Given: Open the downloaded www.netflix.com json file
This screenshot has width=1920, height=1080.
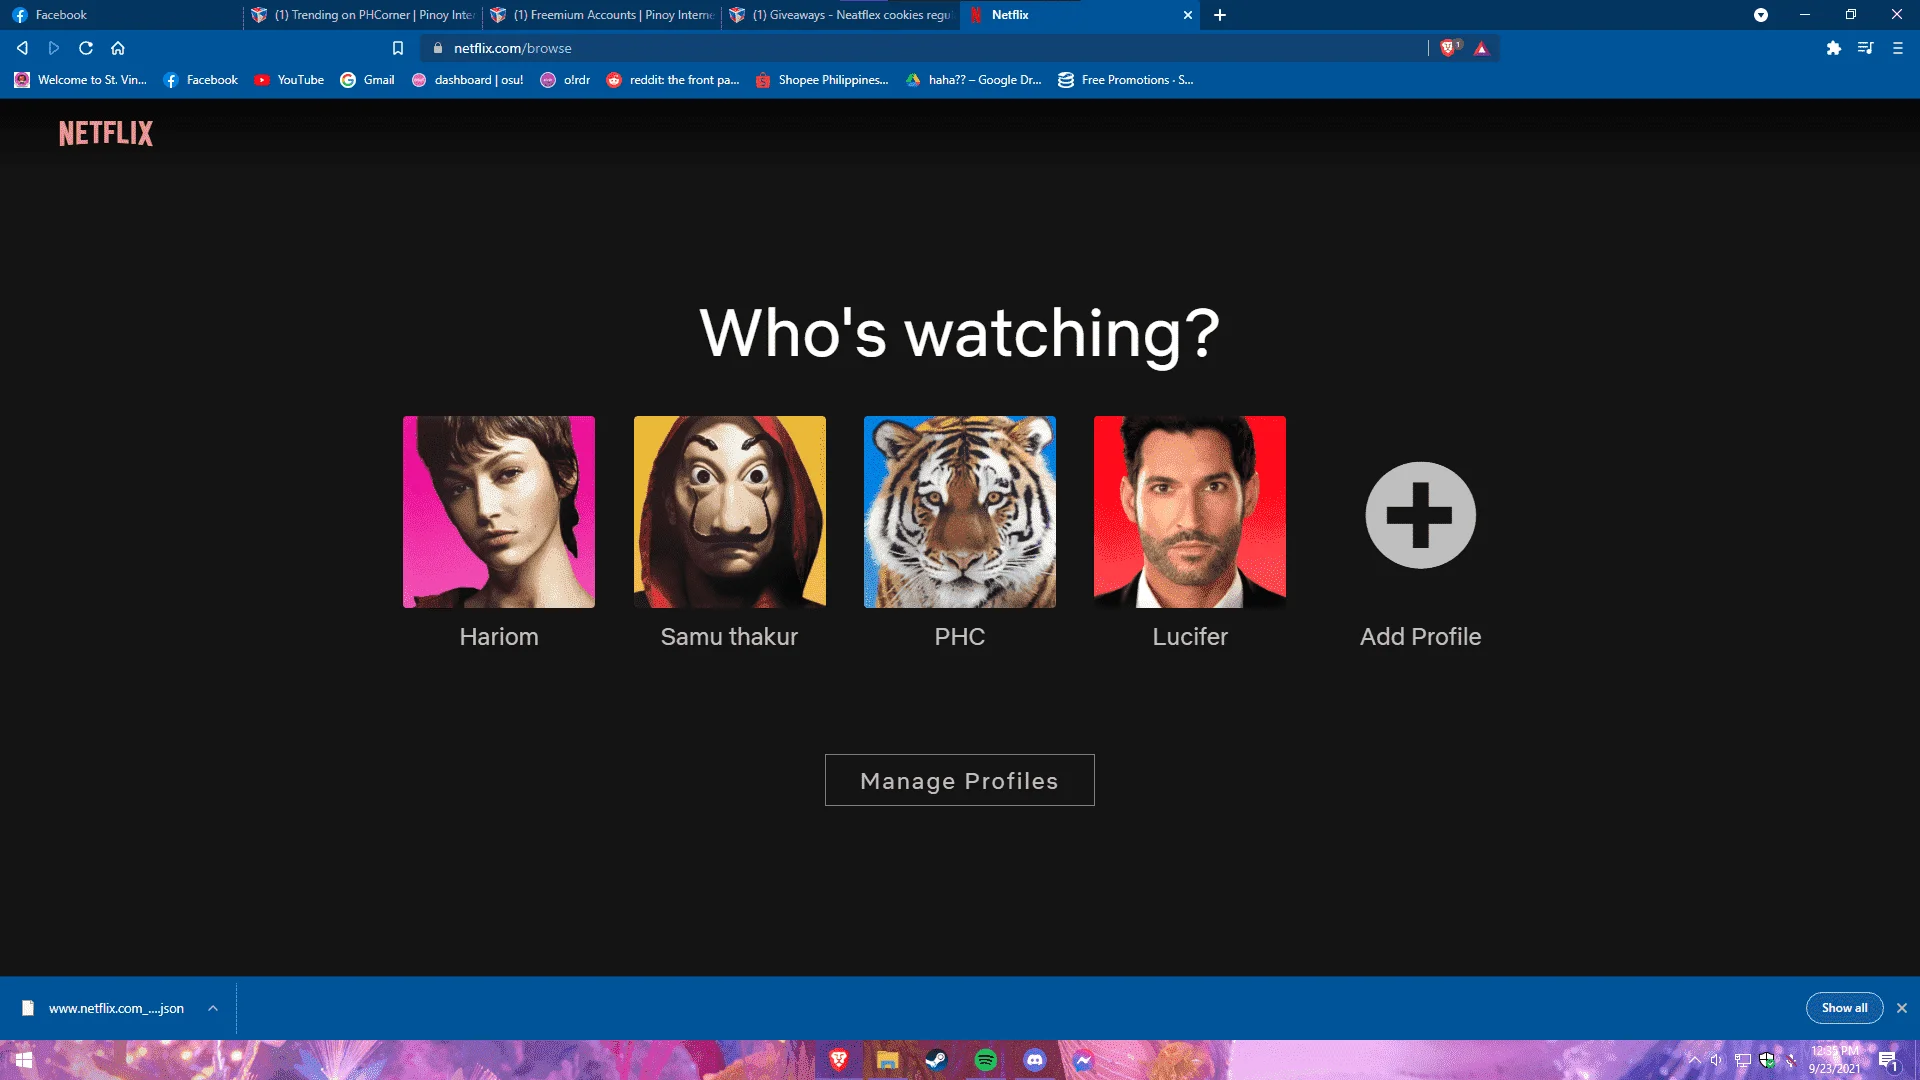Looking at the screenshot, I should 104,1008.
